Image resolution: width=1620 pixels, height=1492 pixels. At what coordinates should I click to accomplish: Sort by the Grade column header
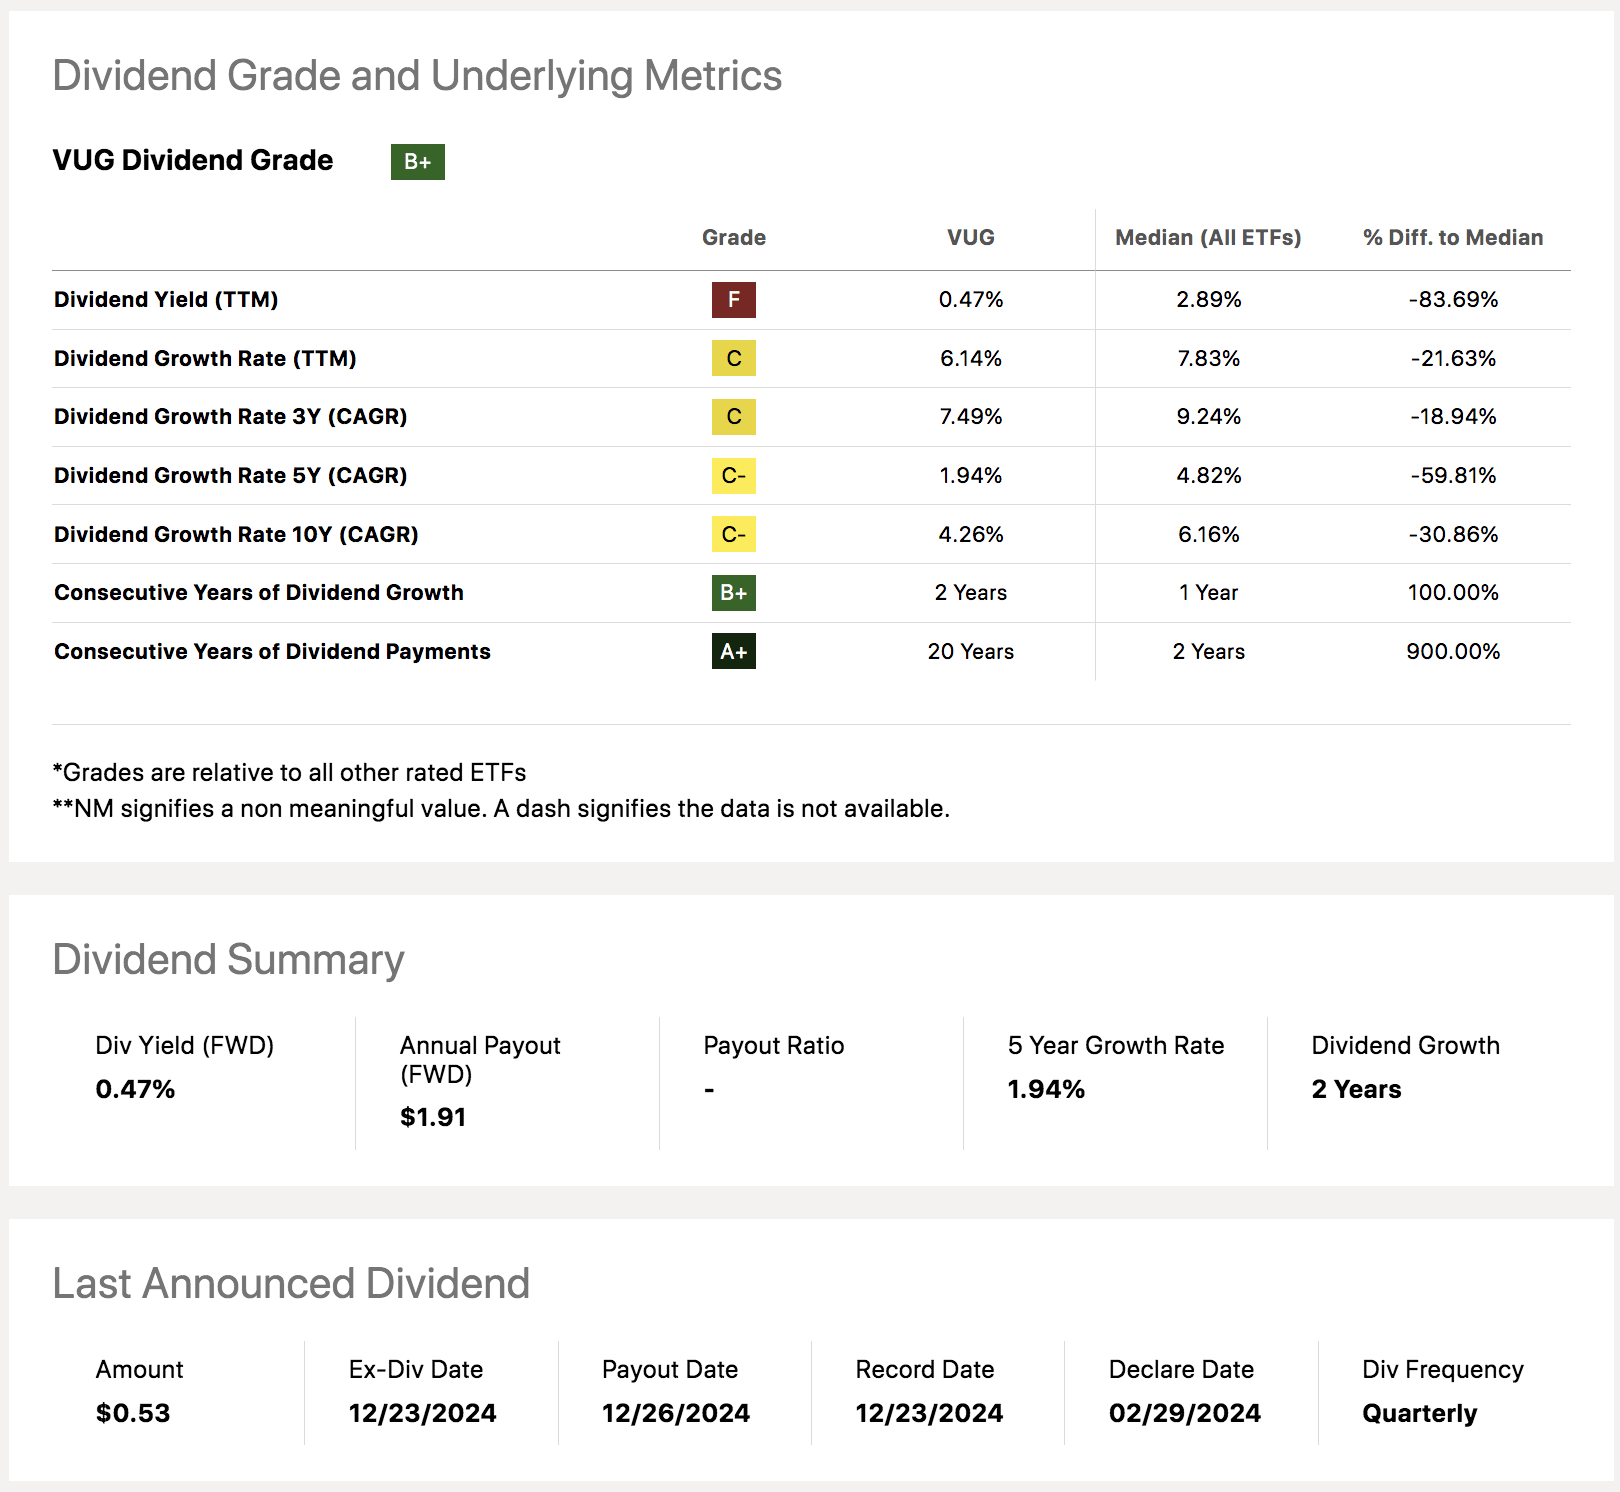coord(733,237)
